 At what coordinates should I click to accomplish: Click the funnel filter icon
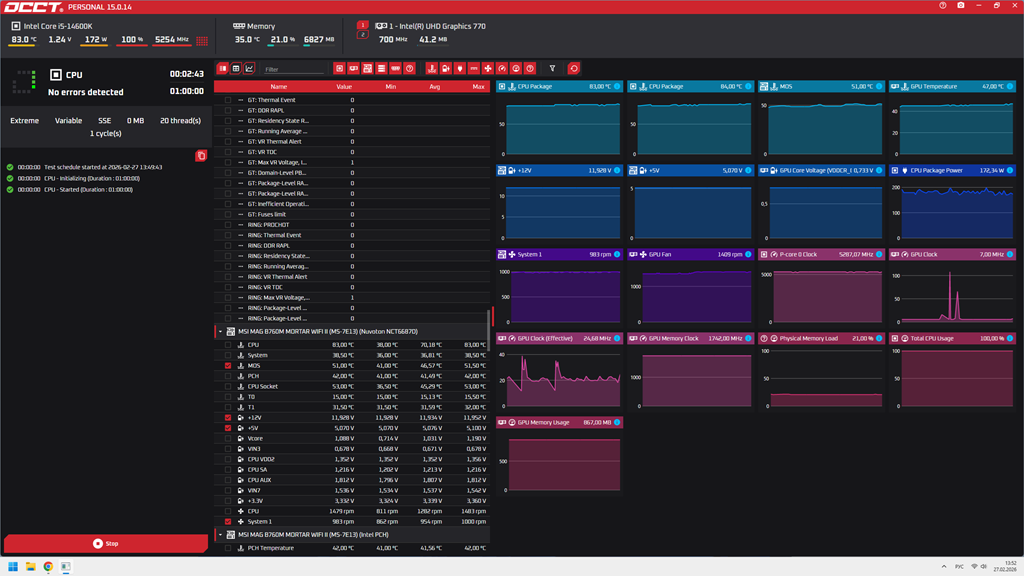tap(552, 69)
